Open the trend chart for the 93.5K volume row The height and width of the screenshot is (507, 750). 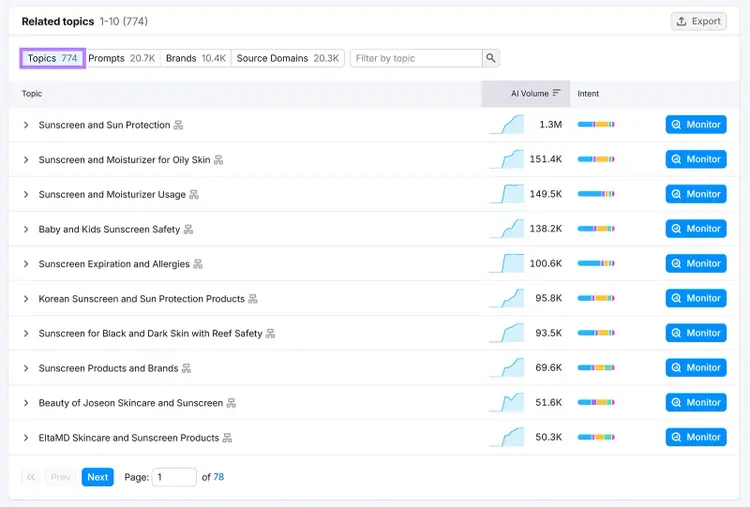(507, 333)
